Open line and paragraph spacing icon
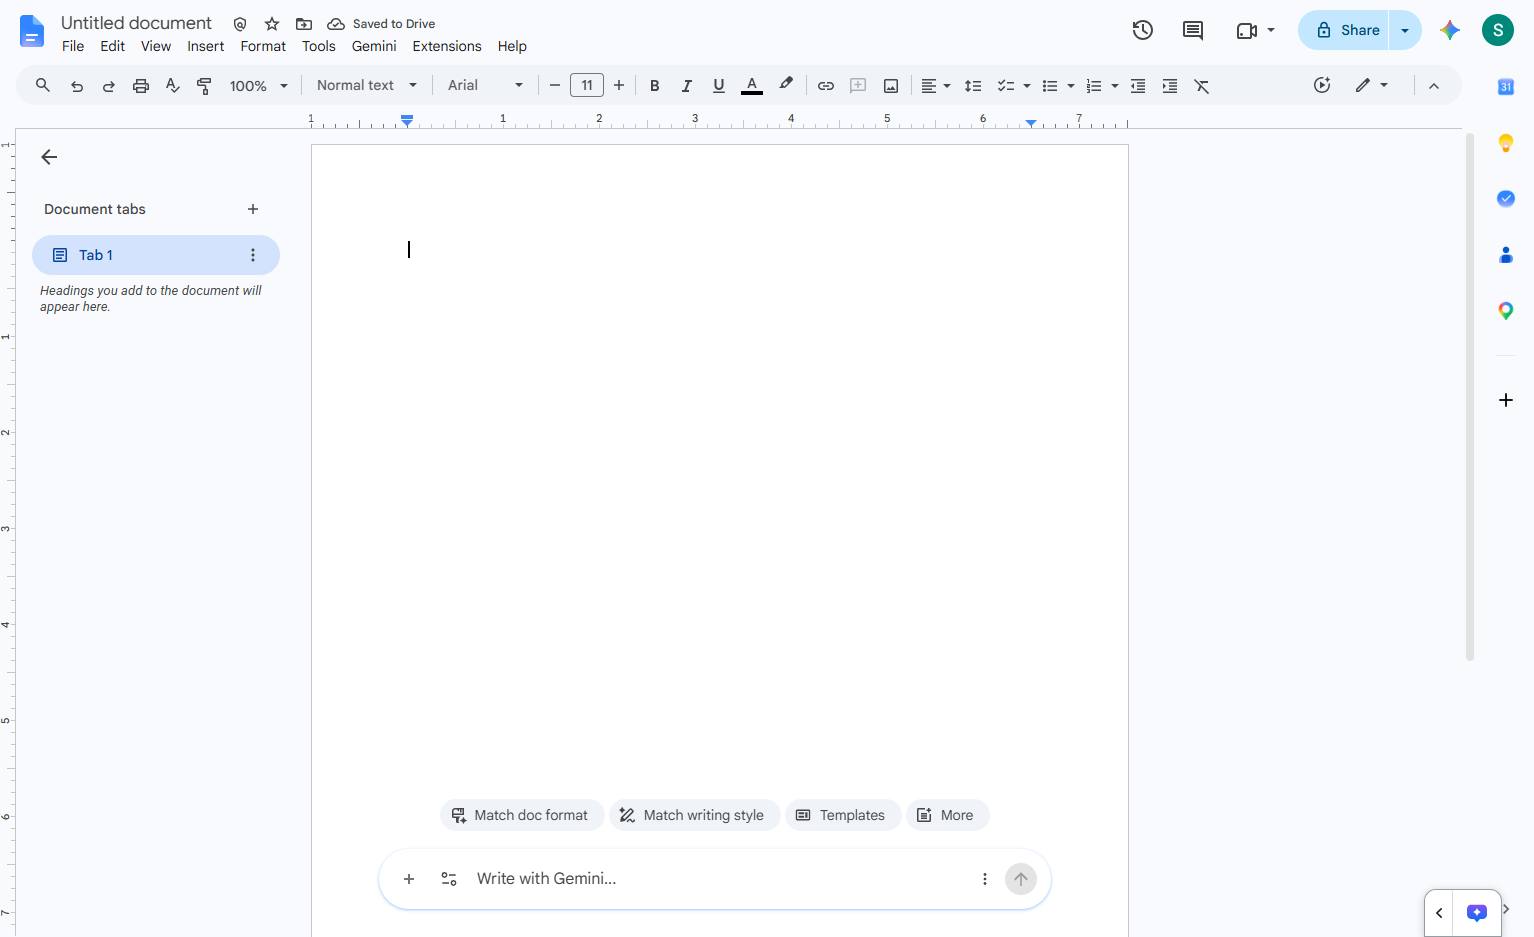The image size is (1534, 937). (x=973, y=86)
